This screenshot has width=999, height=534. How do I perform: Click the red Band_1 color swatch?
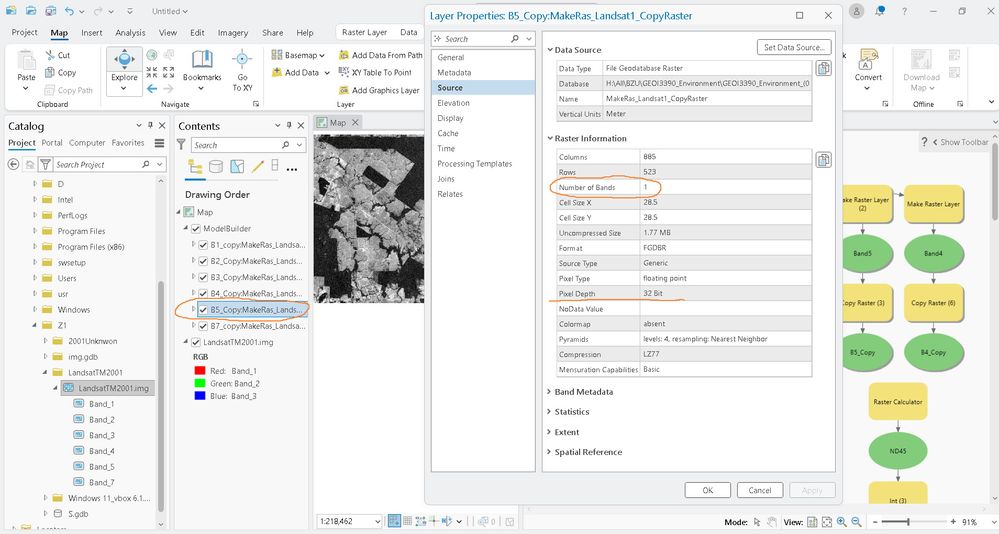click(200, 370)
